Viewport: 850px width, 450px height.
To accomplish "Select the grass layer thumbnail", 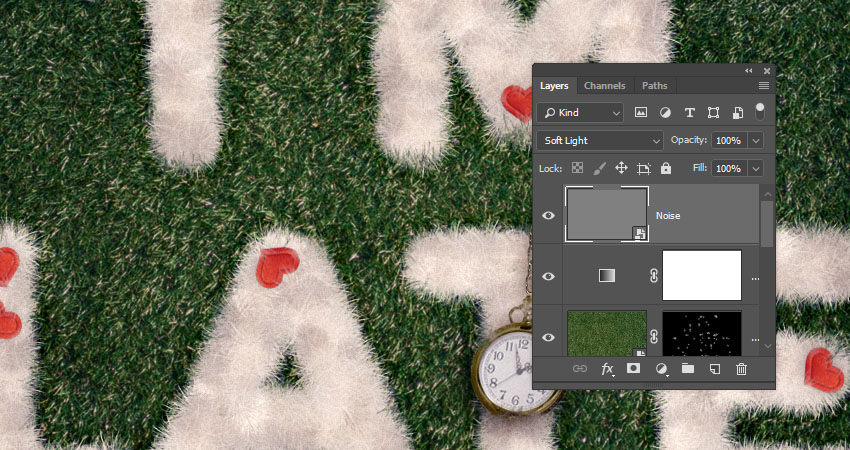I will click(x=607, y=333).
